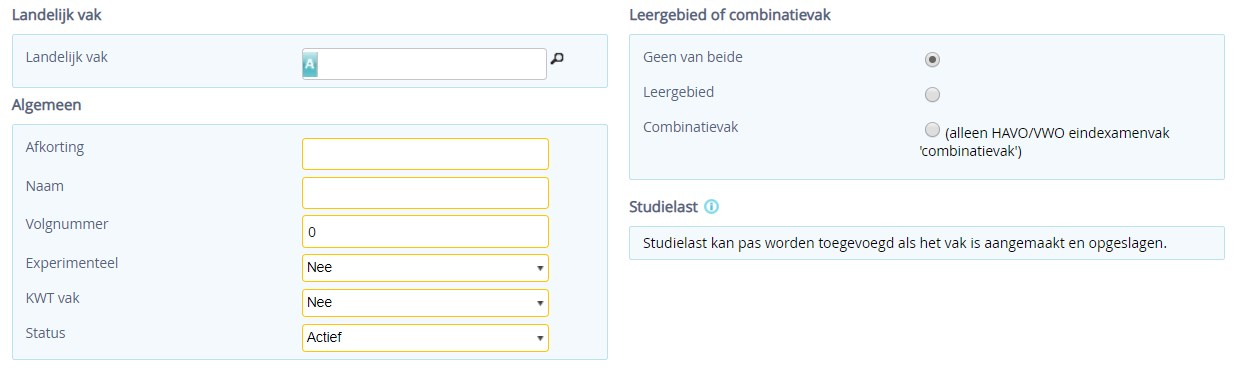Select the Geen van beide radio button

pyautogui.click(x=932, y=59)
